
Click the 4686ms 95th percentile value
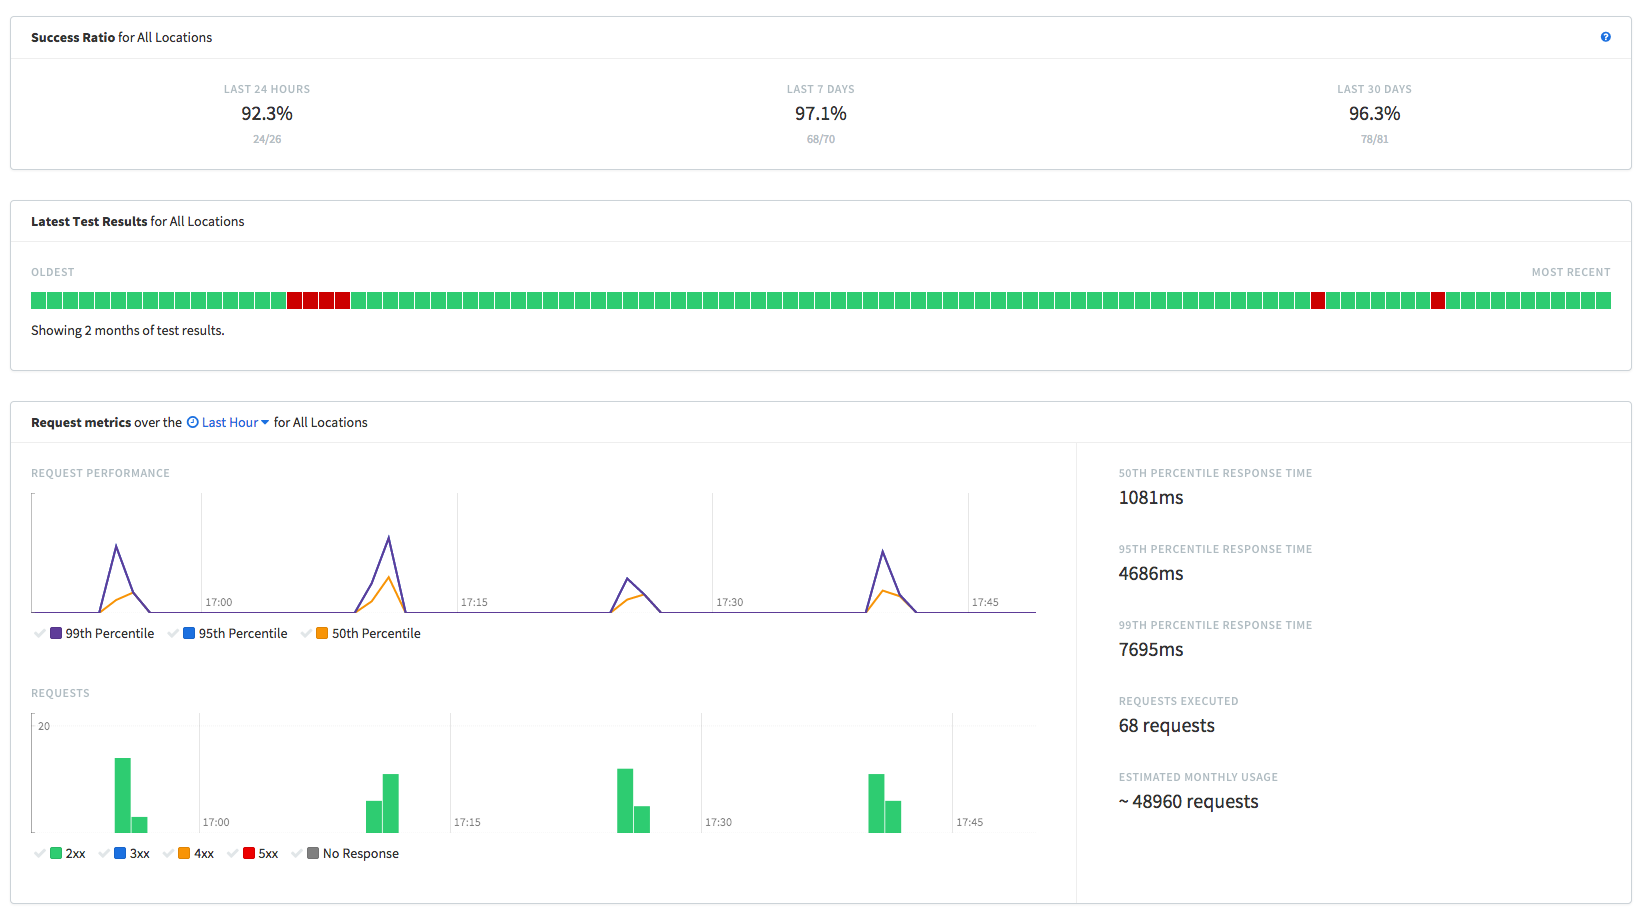(x=1151, y=574)
